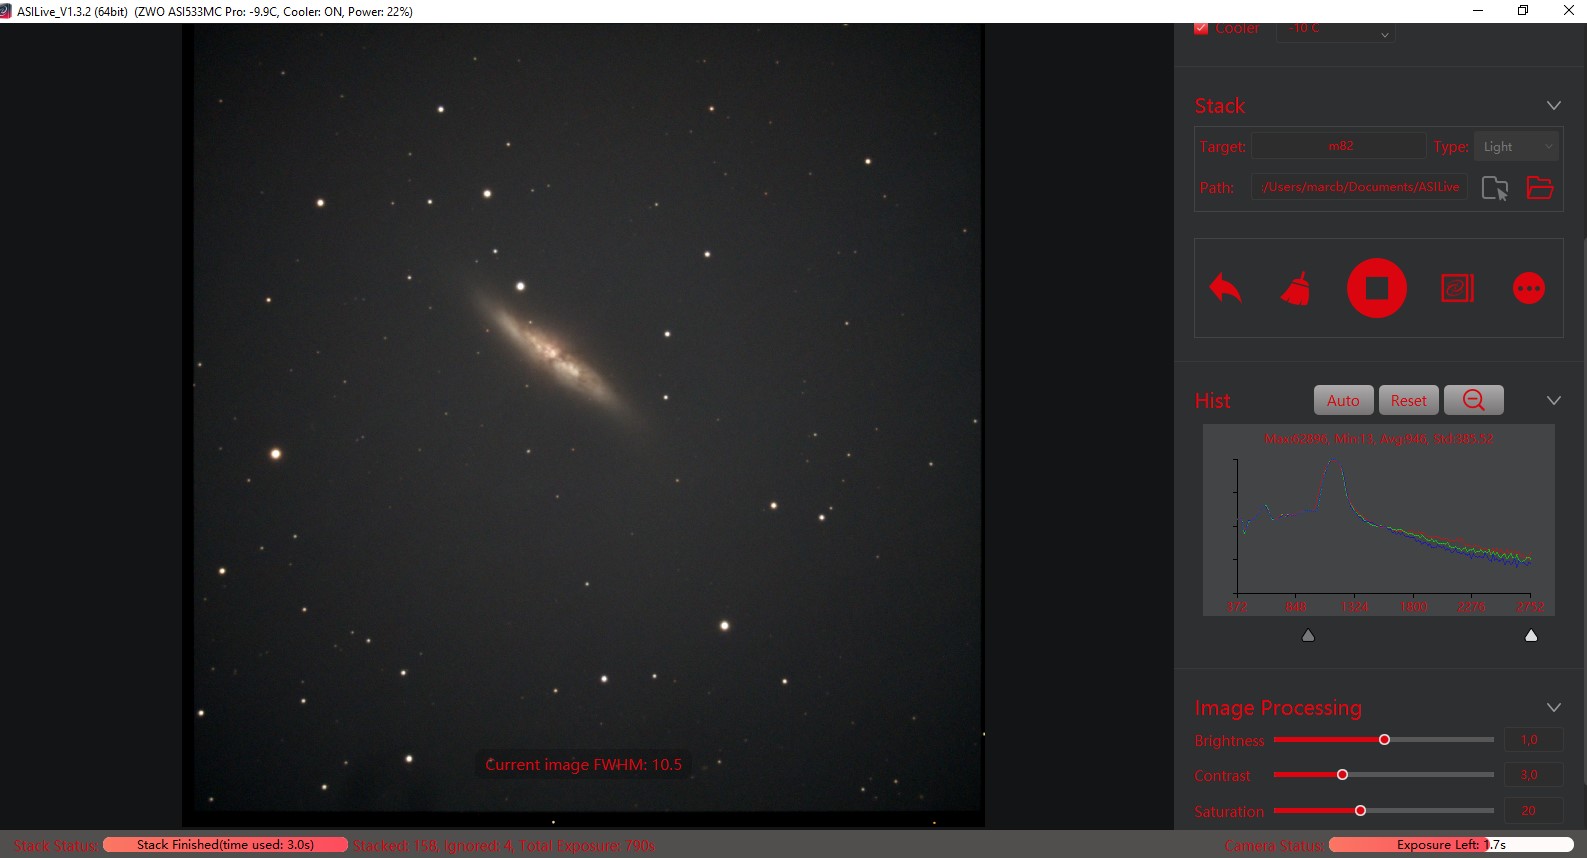Click the Contrast slider handle
The height and width of the screenshot is (858, 1587).
coord(1342,775)
